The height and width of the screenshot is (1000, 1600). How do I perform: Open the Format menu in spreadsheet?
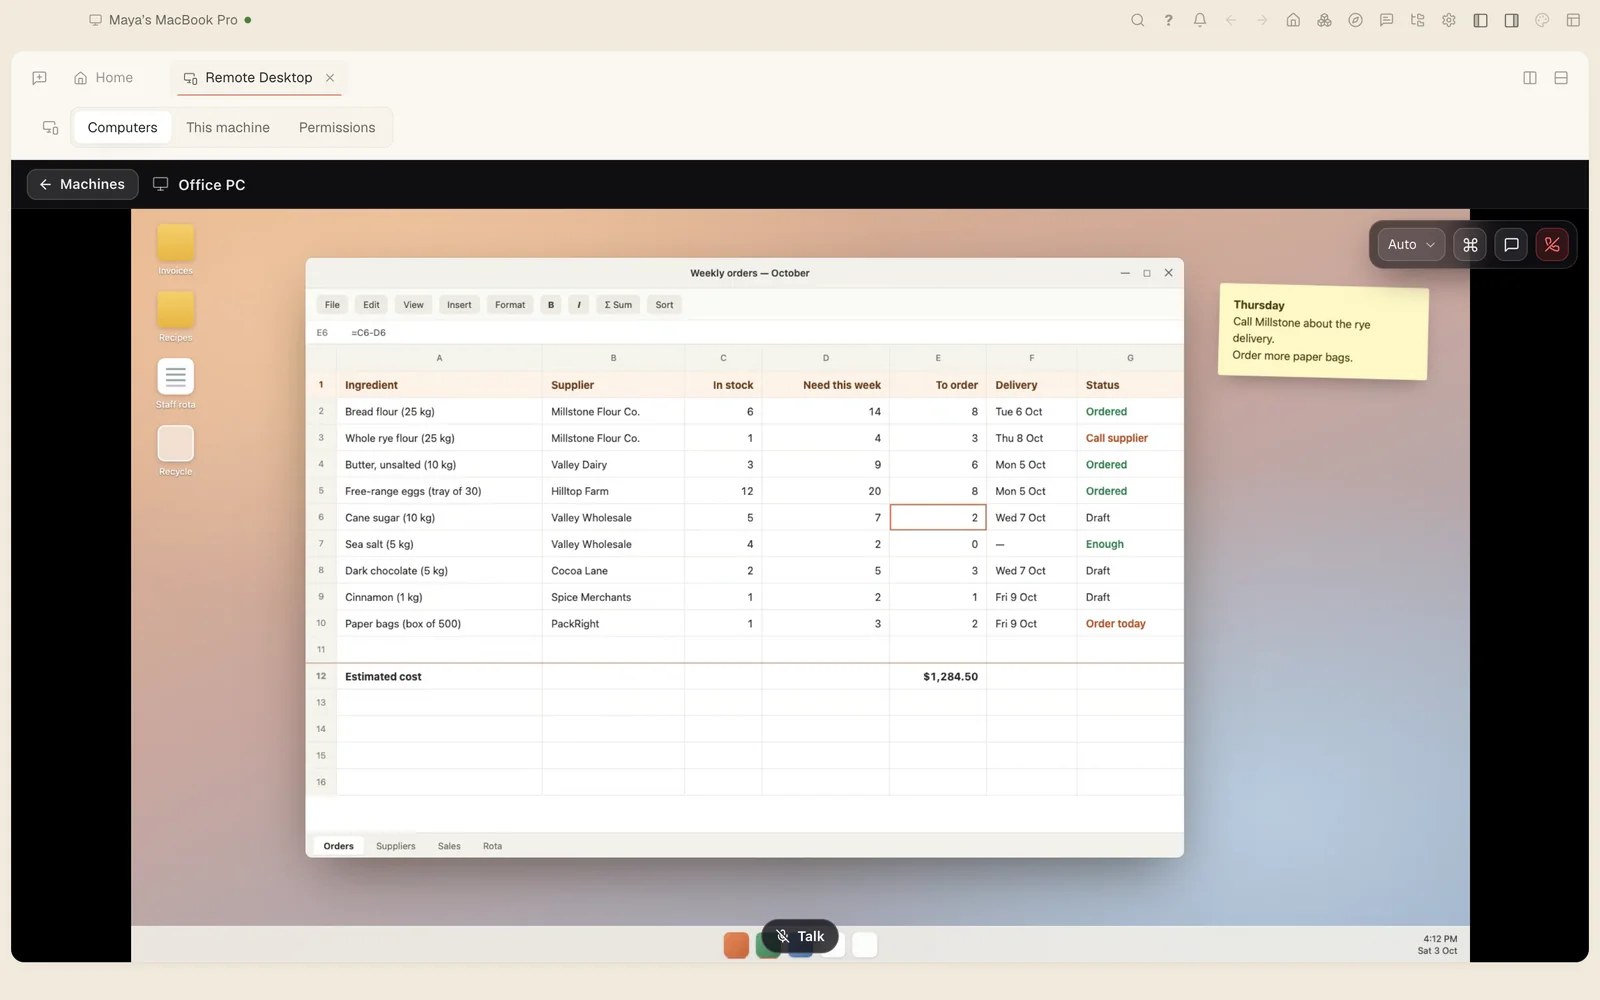(510, 305)
